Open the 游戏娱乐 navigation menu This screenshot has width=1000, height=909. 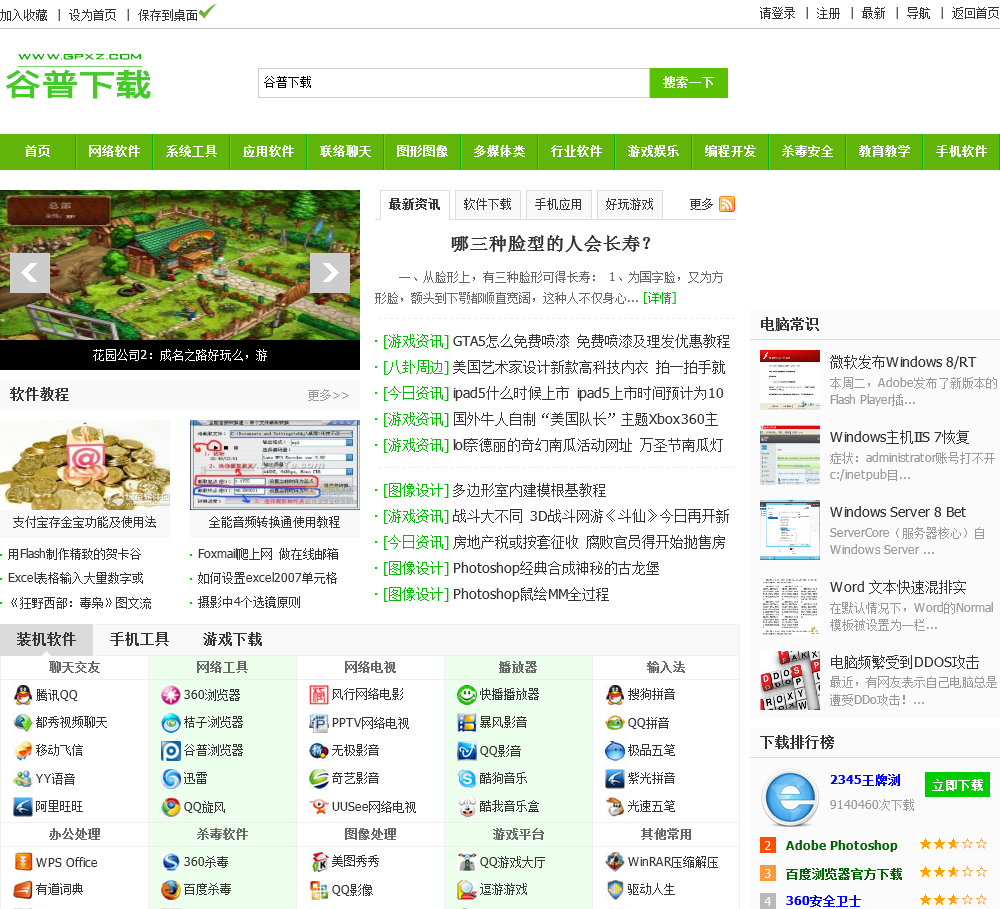(653, 152)
